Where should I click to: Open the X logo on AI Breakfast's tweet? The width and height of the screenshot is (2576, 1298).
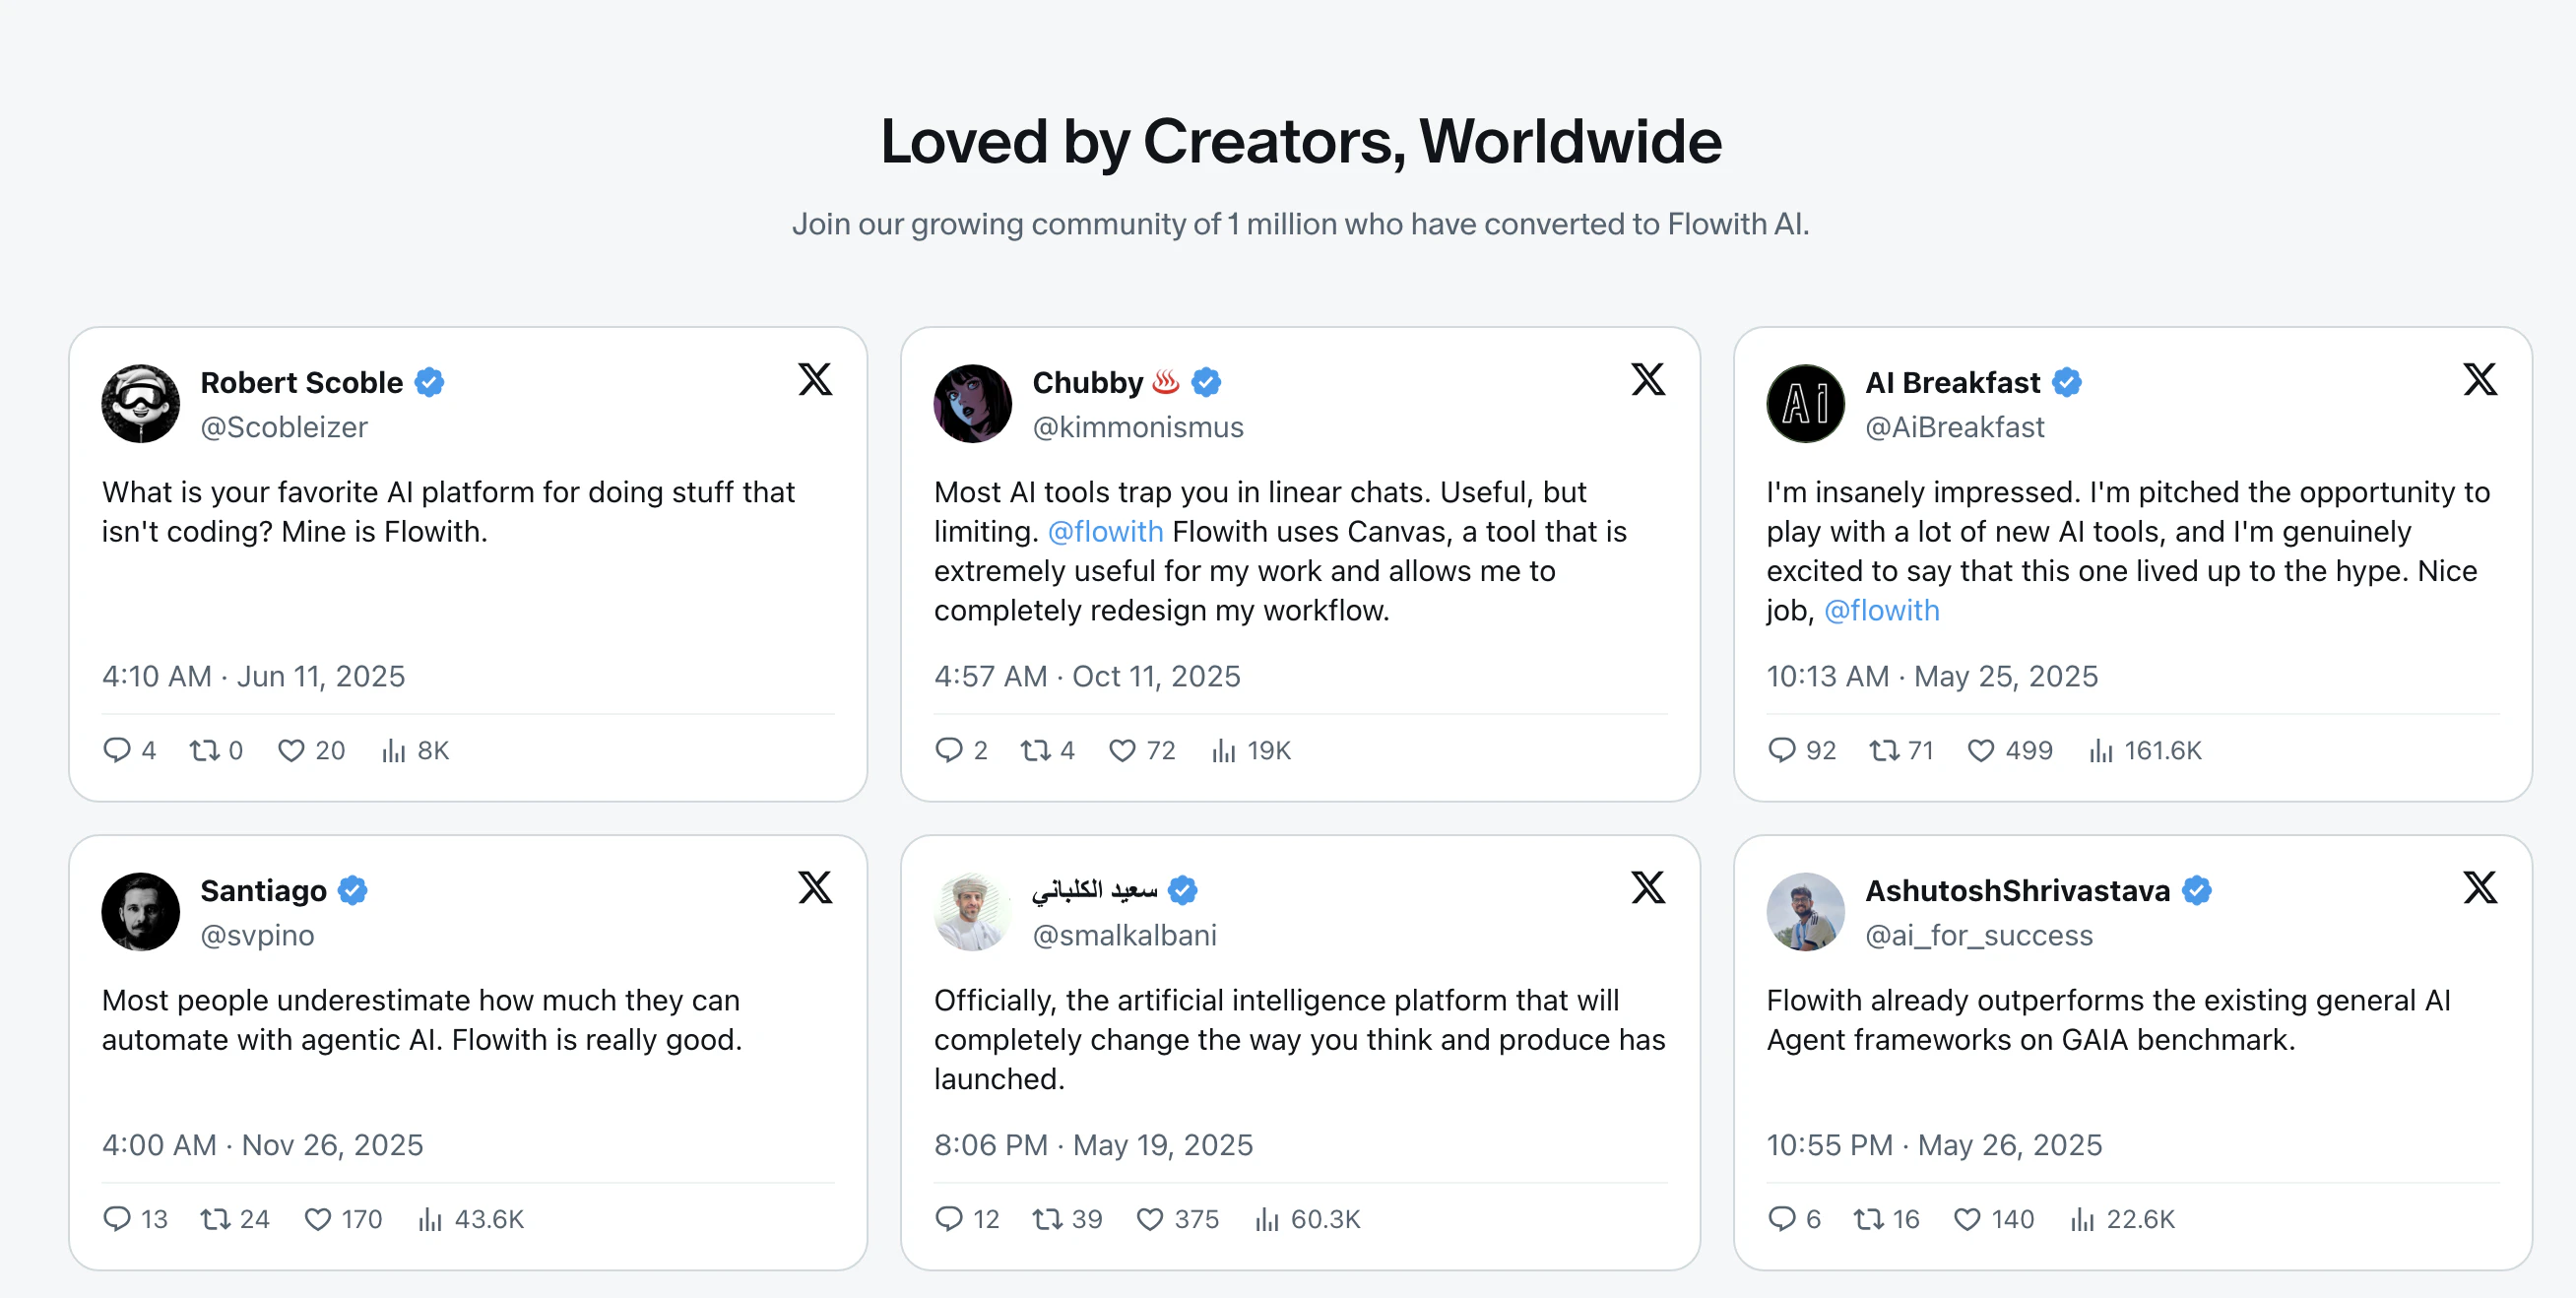(2480, 380)
